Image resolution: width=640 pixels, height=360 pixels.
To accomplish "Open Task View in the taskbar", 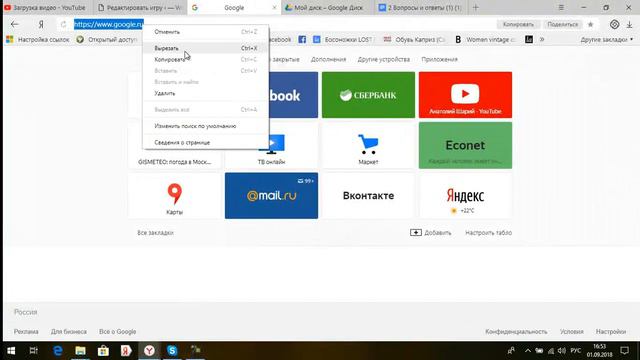I will (x=33, y=351).
